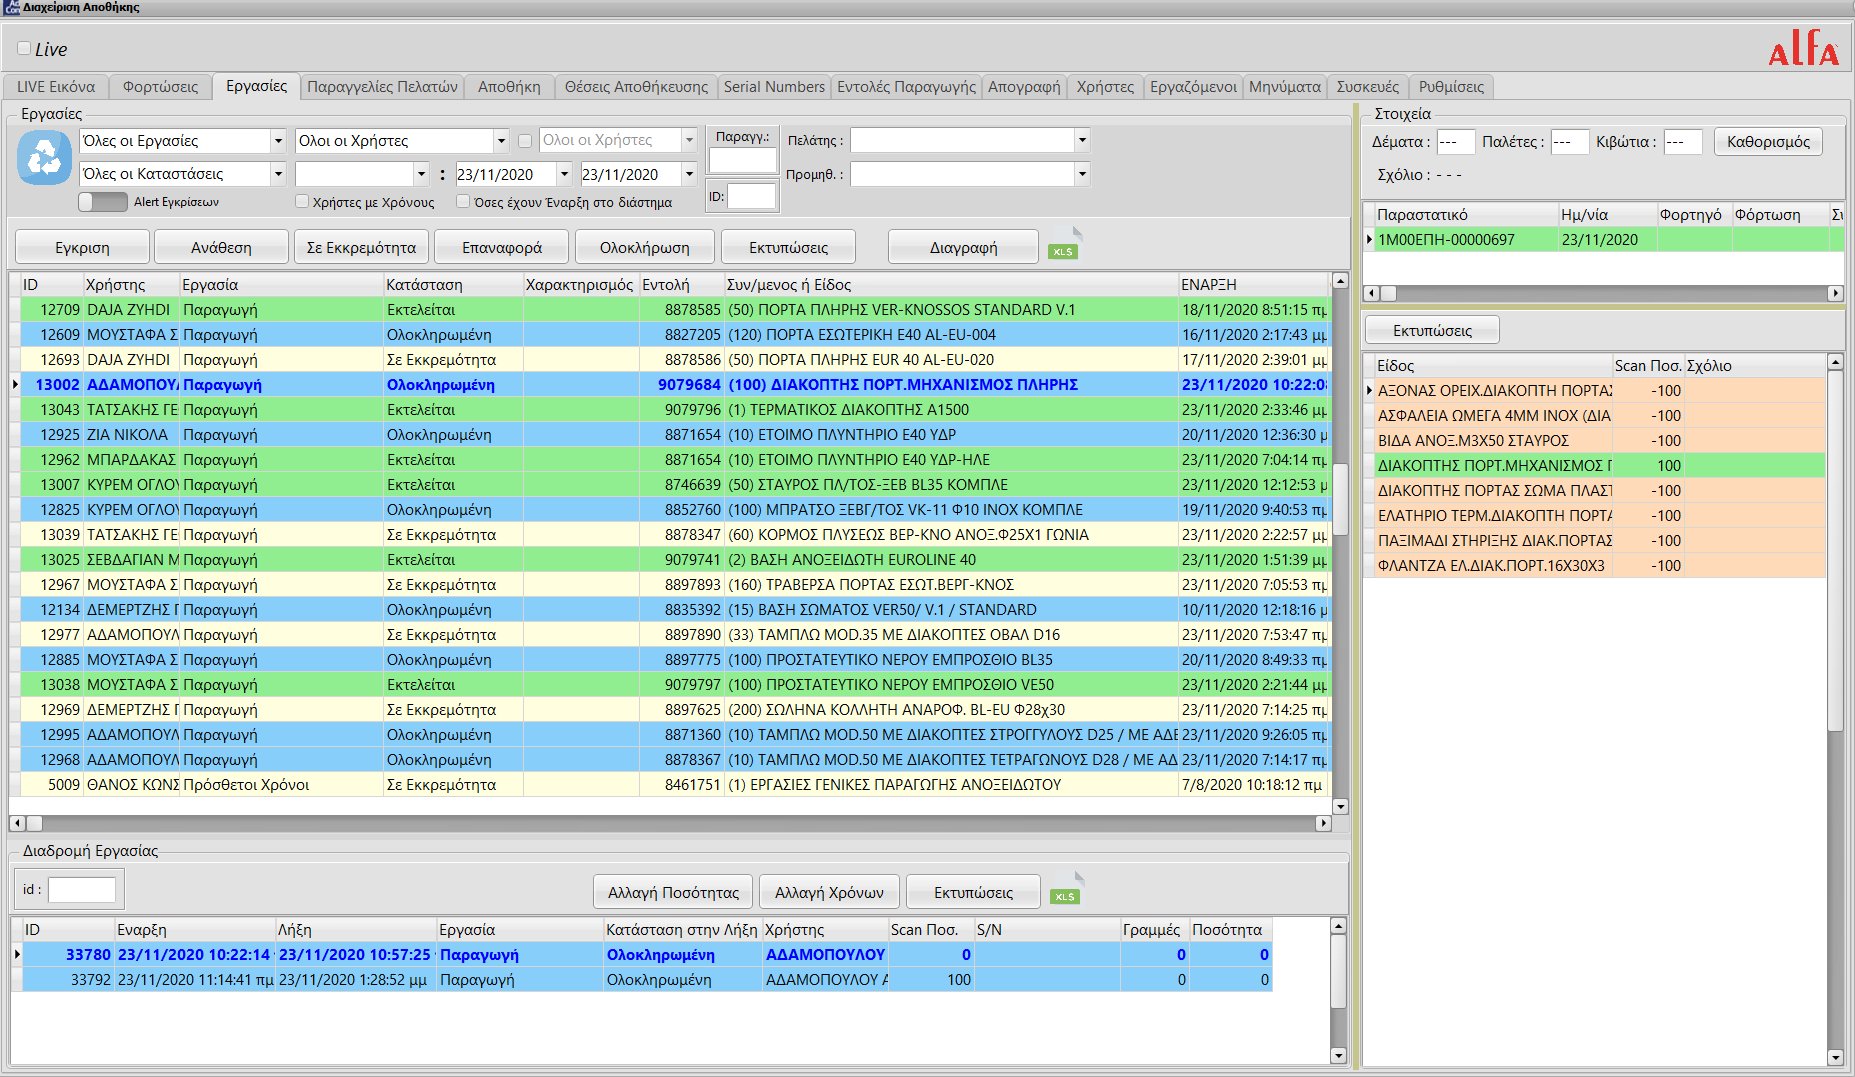Image resolution: width=1855 pixels, height=1077 pixels.
Task: Click the Παραγγ. input field
Action: coord(743,160)
